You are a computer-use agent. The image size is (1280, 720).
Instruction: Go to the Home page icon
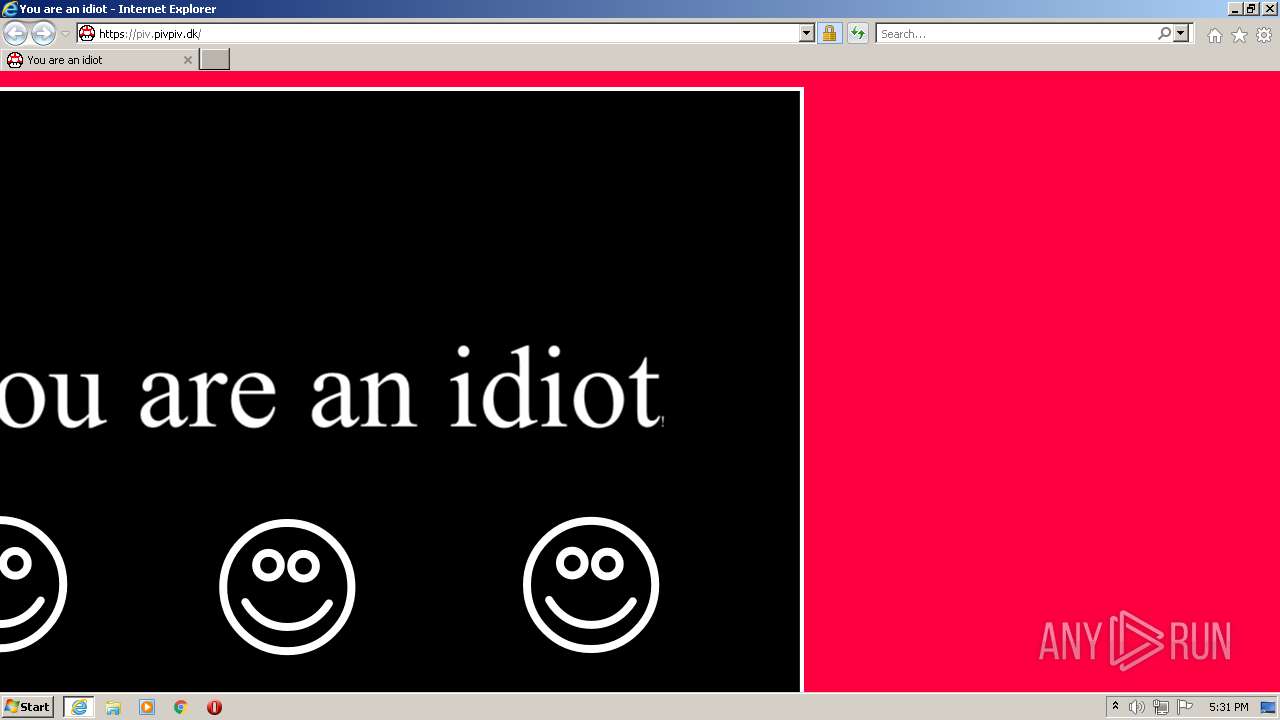(x=1214, y=35)
